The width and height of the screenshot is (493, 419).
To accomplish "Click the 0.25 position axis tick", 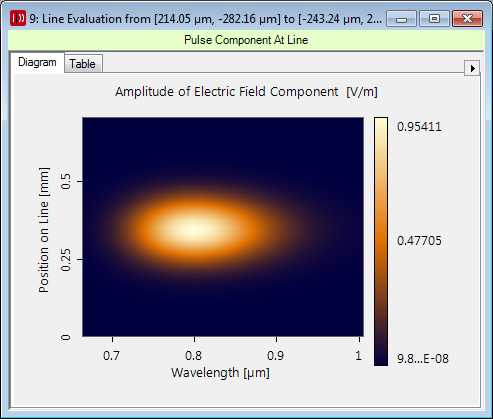I will pyautogui.click(x=66, y=259).
